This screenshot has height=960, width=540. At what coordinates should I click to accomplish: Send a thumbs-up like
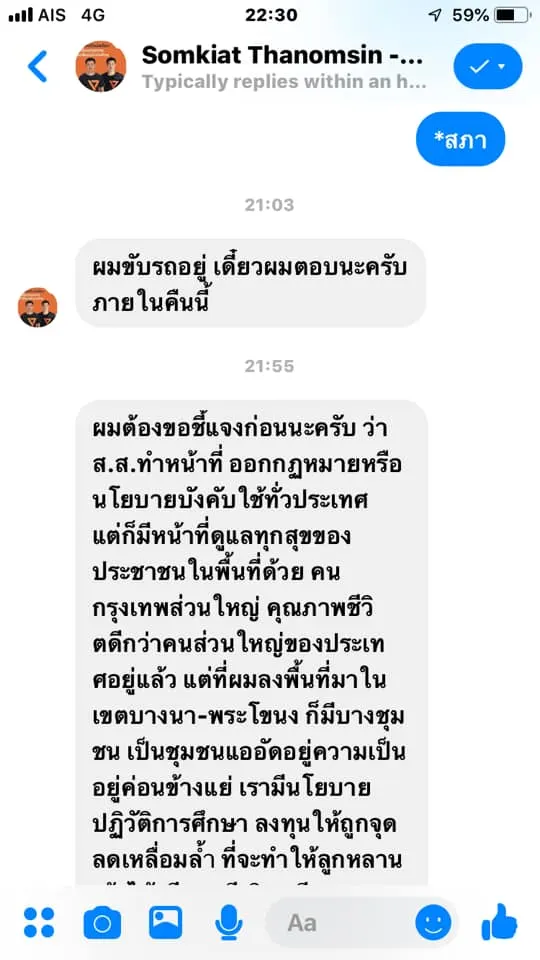click(500, 921)
